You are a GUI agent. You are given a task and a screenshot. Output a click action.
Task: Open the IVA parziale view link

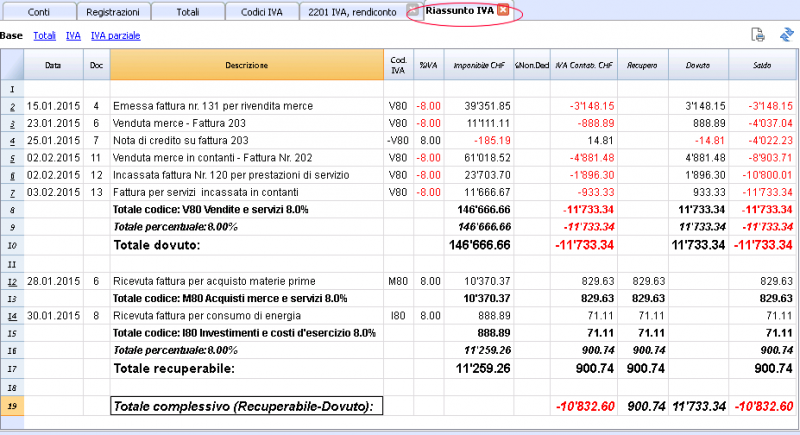(115, 36)
